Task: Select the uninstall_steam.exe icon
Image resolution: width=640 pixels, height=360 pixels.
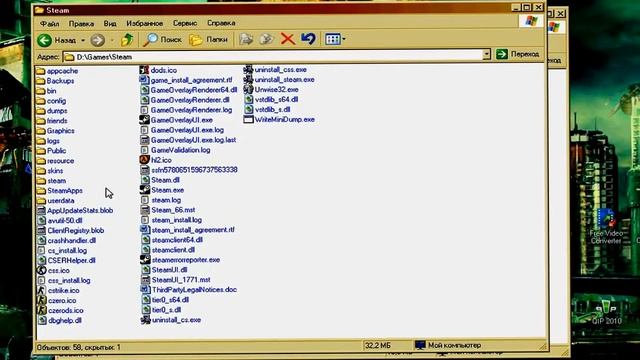Action: 248,79
